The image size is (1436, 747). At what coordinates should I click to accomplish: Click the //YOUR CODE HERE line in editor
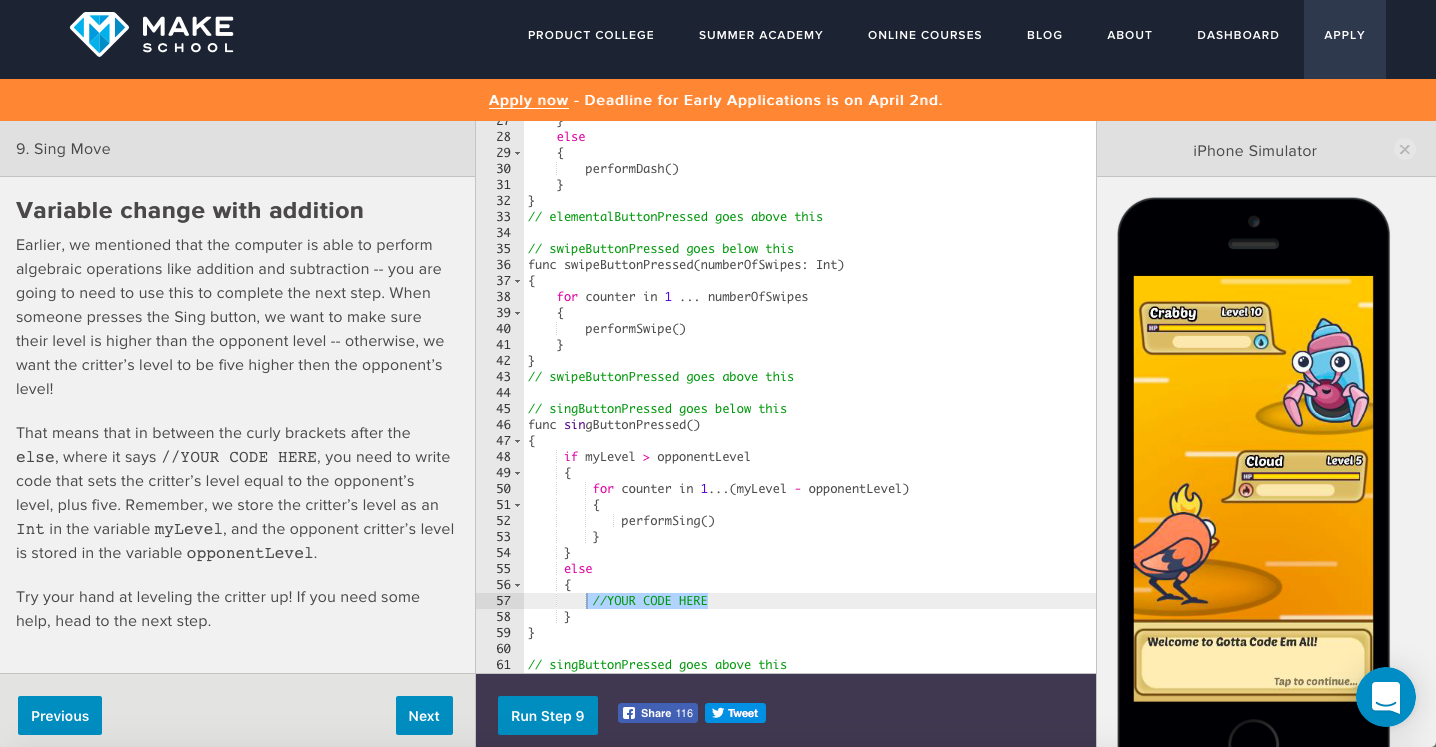point(649,601)
